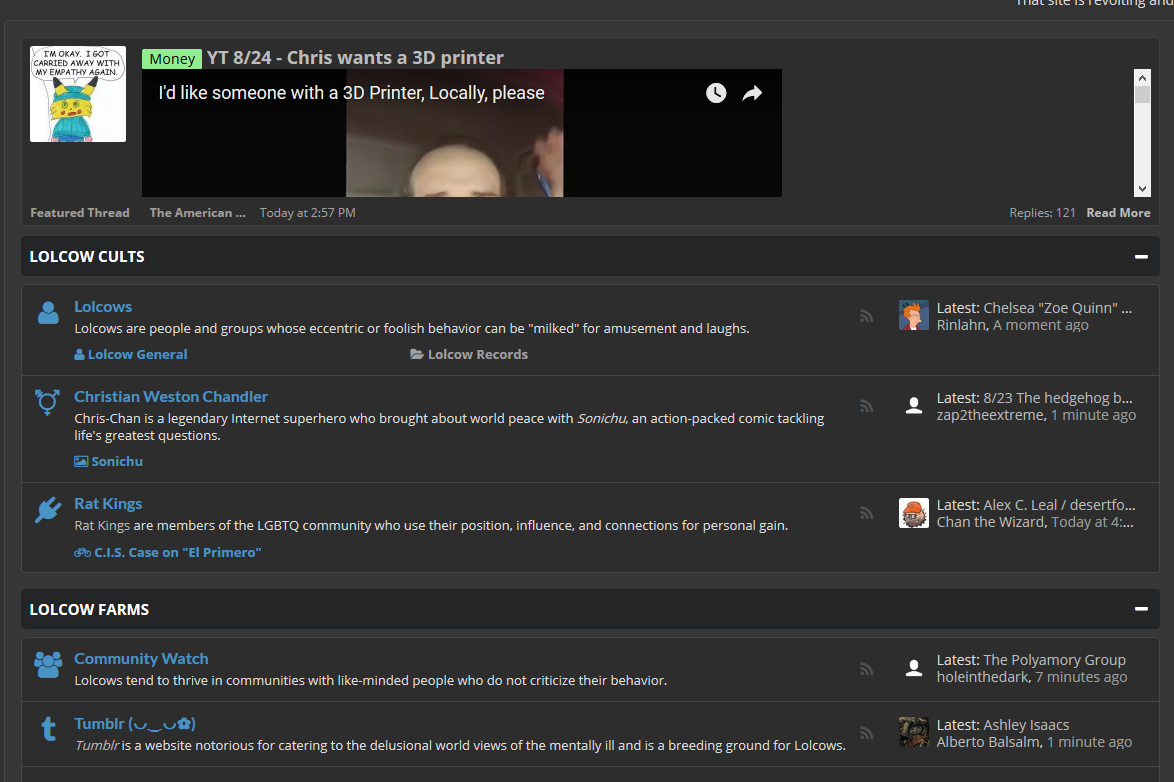Open latest thread '8/23 The hedgehog b...'
Screen dimensions: 1174x782
1058,398
